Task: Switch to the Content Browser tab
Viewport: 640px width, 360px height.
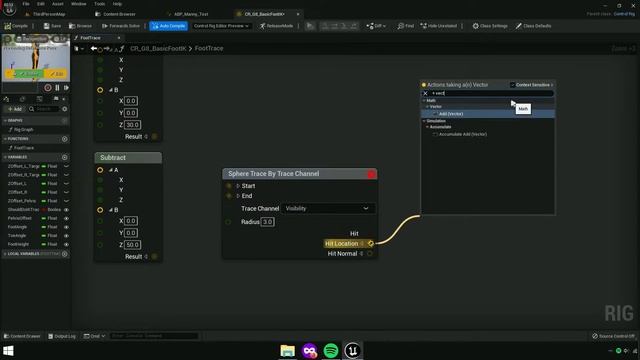Action: pyautogui.click(x=119, y=14)
